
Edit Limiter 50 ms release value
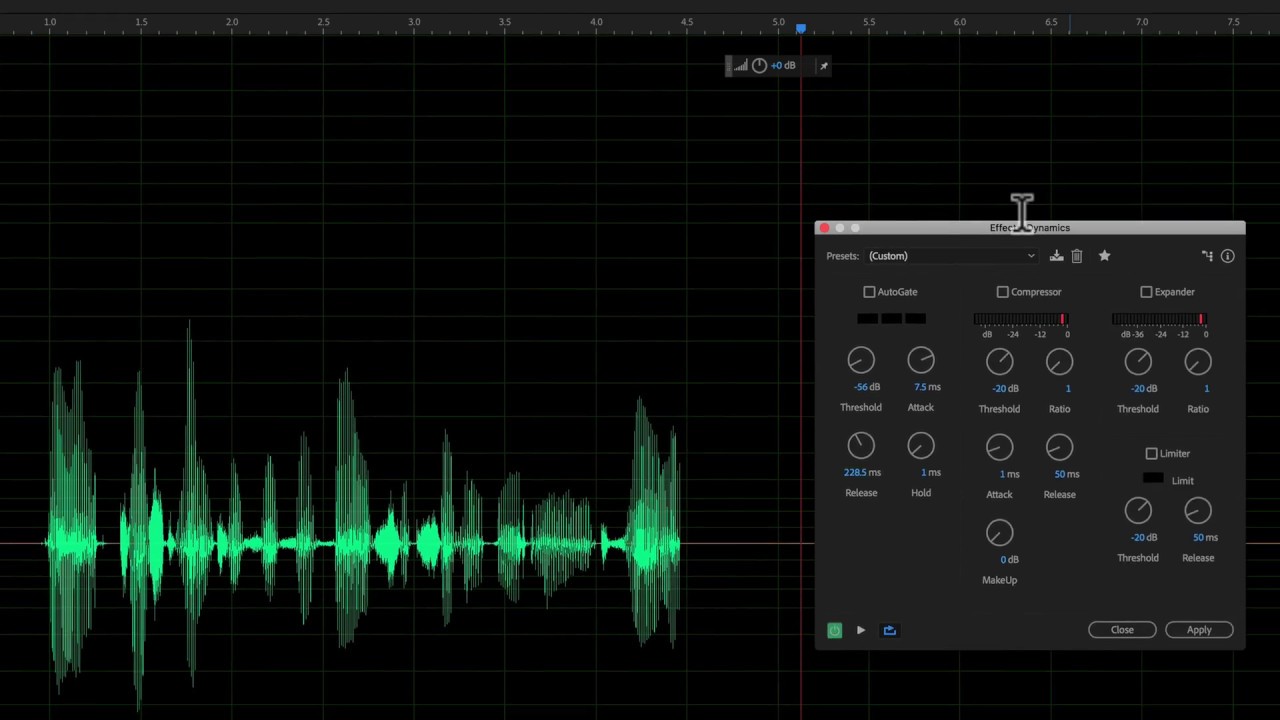(1205, 538)
